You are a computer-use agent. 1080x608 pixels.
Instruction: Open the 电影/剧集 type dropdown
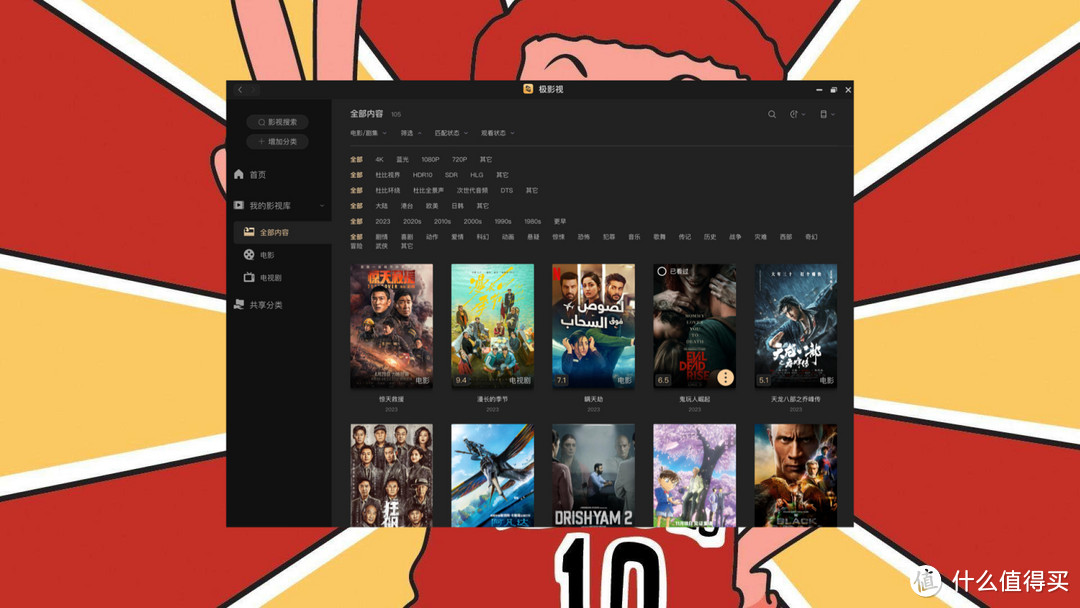[x=368, y=133]
